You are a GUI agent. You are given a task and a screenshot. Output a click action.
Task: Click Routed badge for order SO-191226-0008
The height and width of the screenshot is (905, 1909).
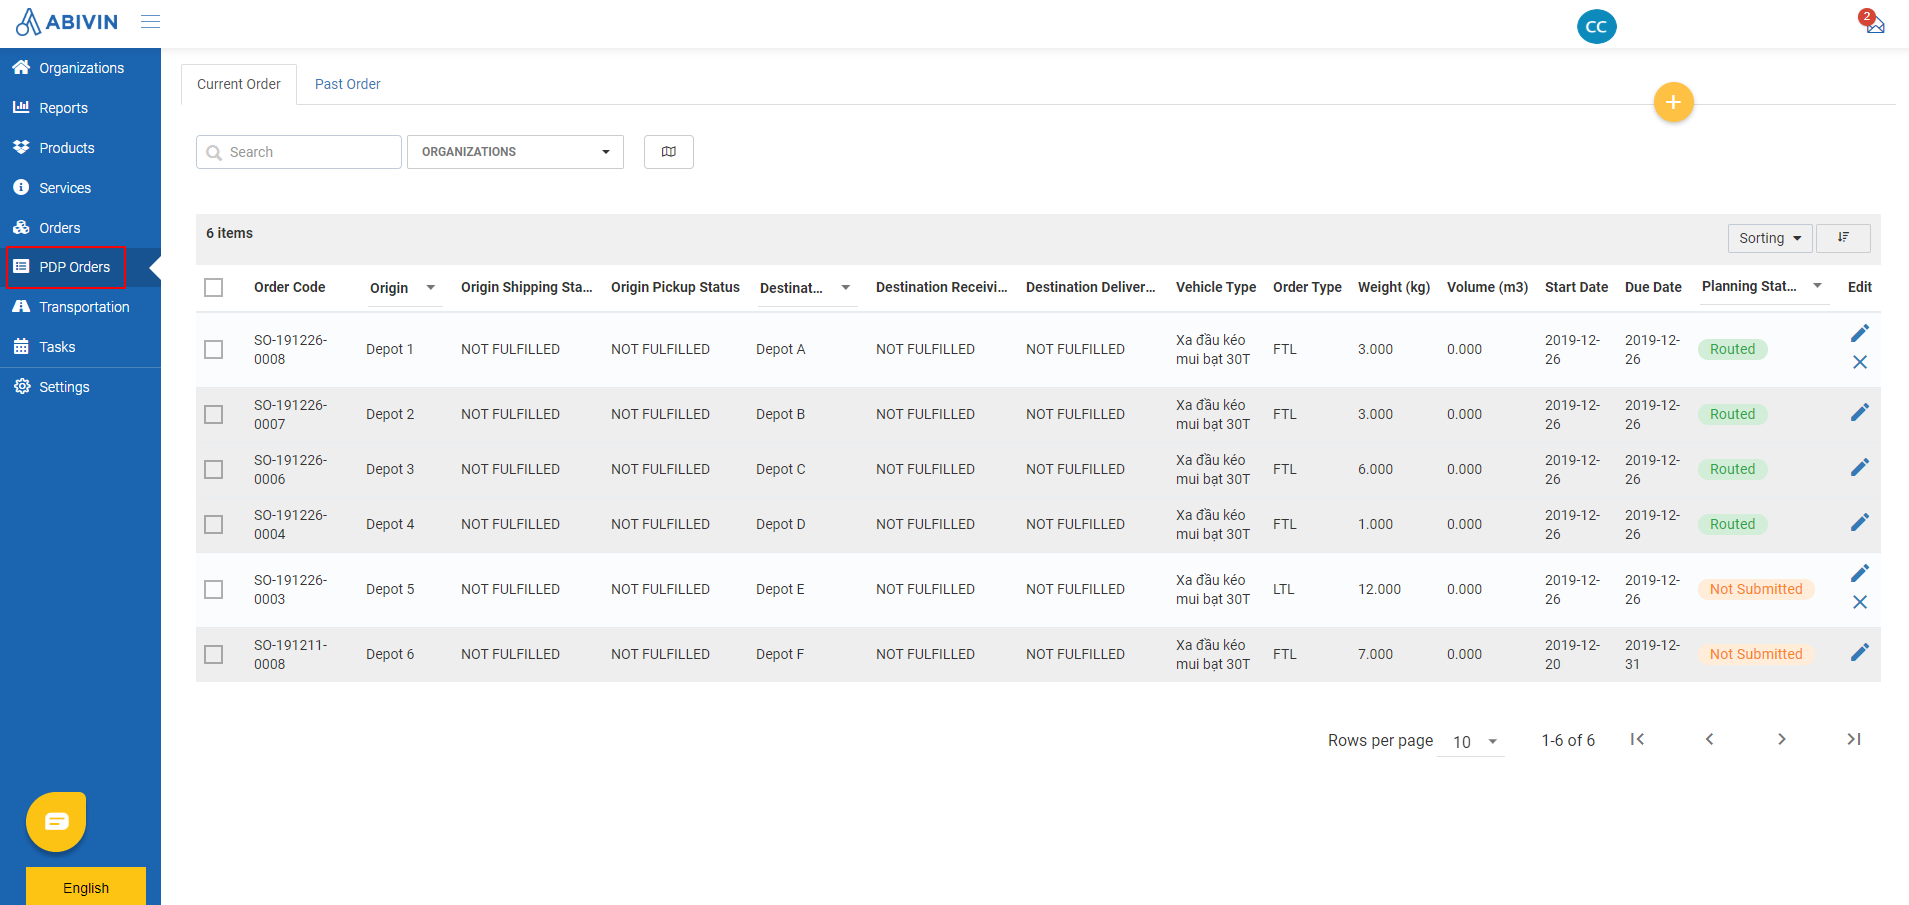[1732, 349]
